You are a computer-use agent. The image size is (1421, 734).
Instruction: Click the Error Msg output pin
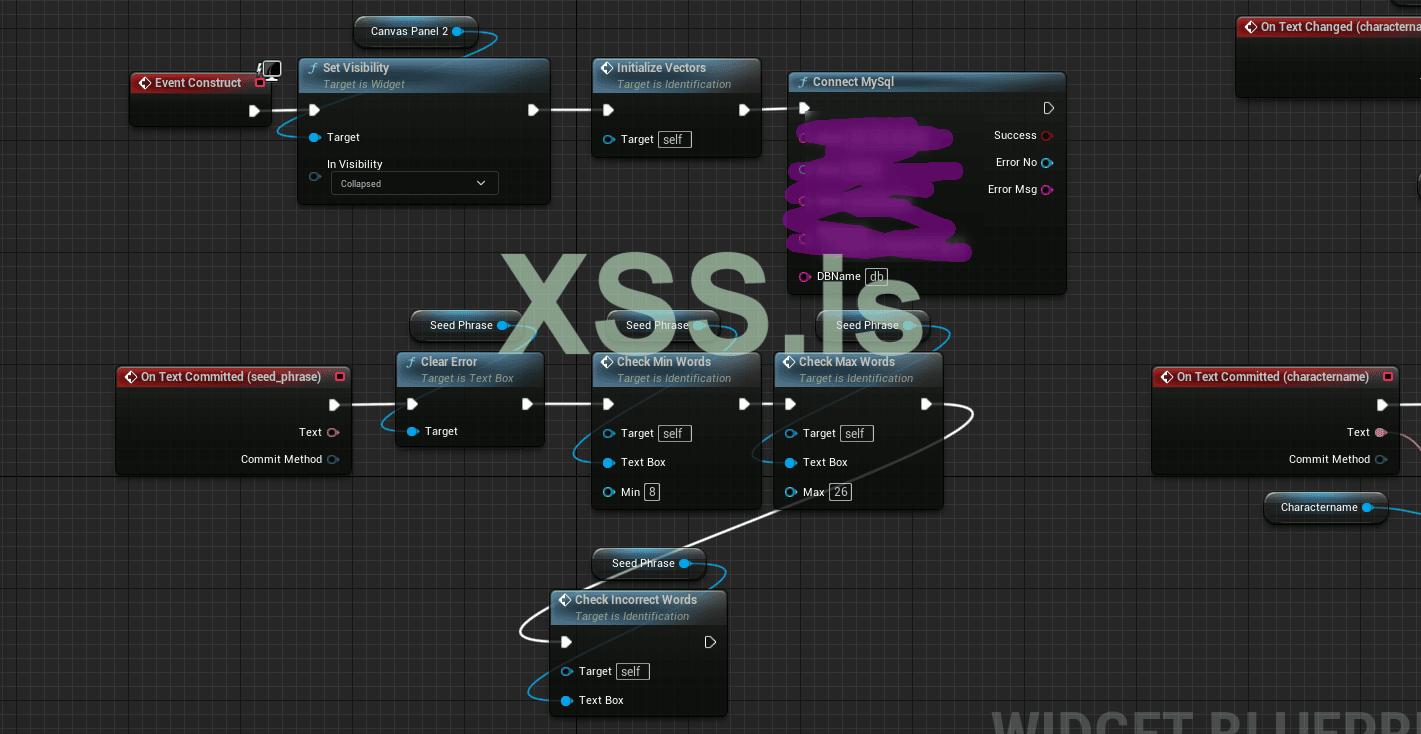[x=1047, y=189]
